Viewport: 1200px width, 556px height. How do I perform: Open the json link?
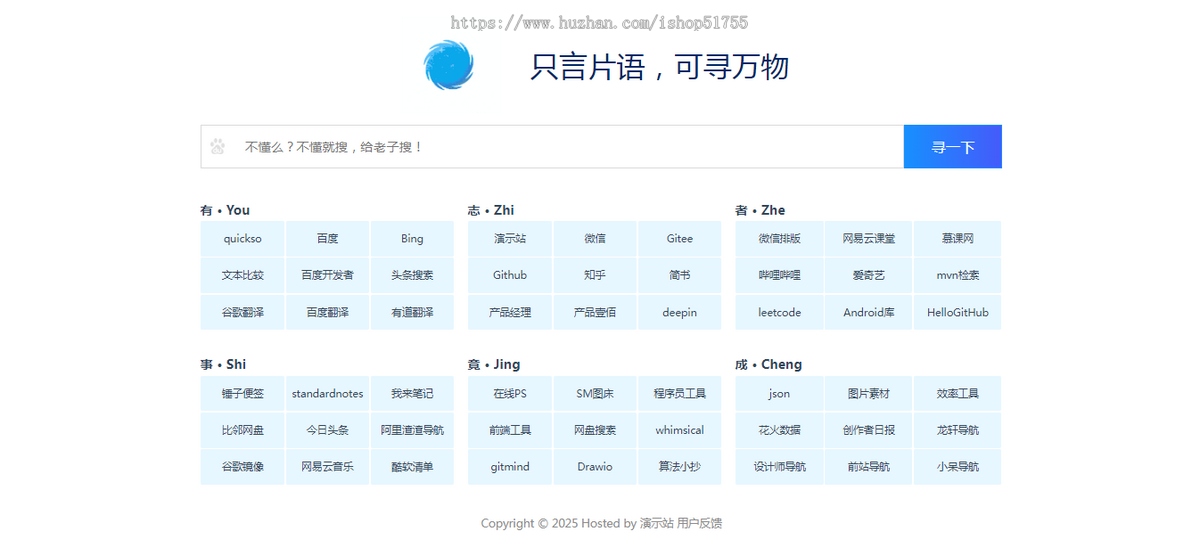coord(780,394)
